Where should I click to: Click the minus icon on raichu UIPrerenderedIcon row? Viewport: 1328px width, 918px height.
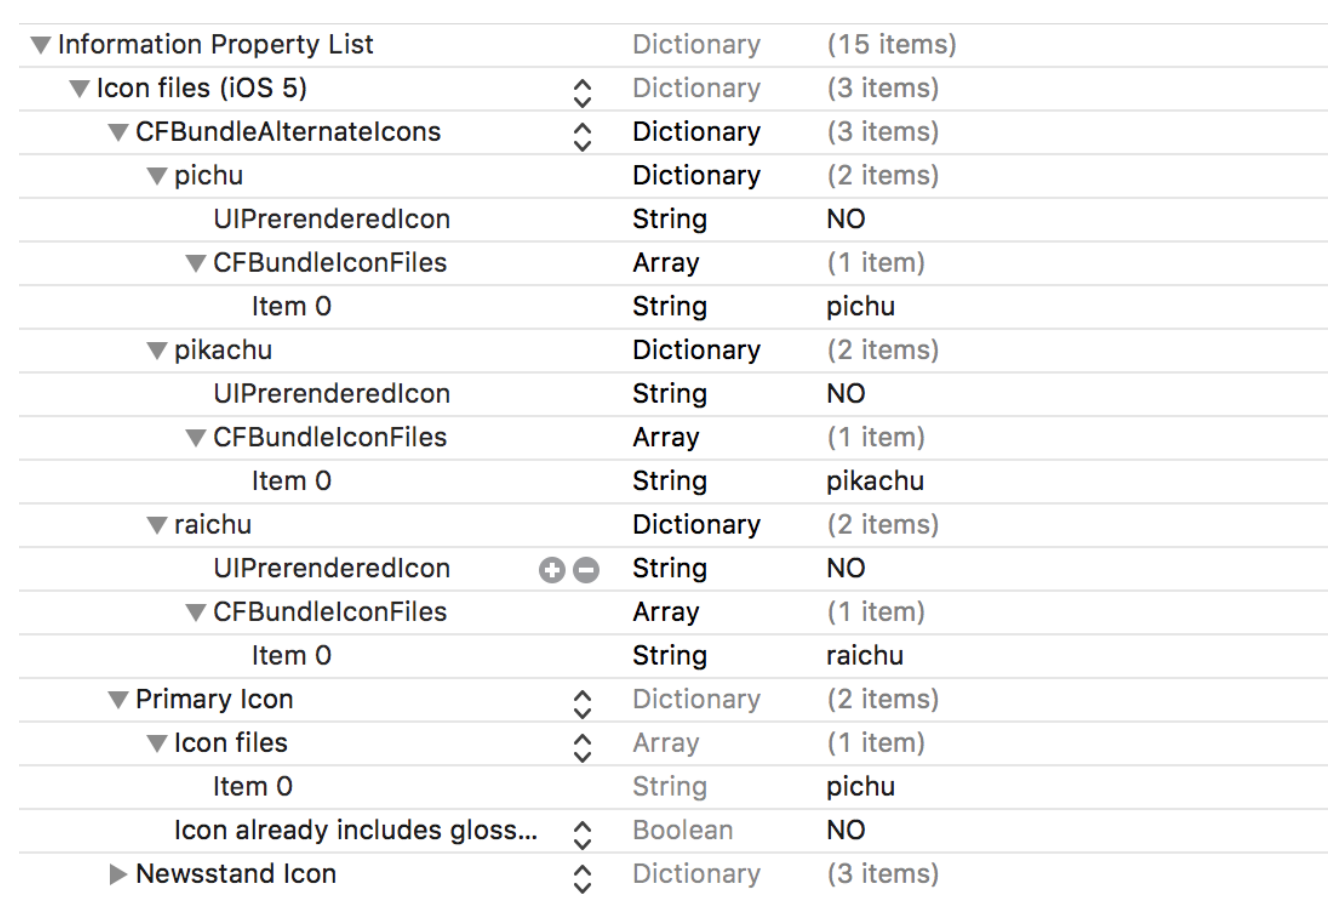586,570
